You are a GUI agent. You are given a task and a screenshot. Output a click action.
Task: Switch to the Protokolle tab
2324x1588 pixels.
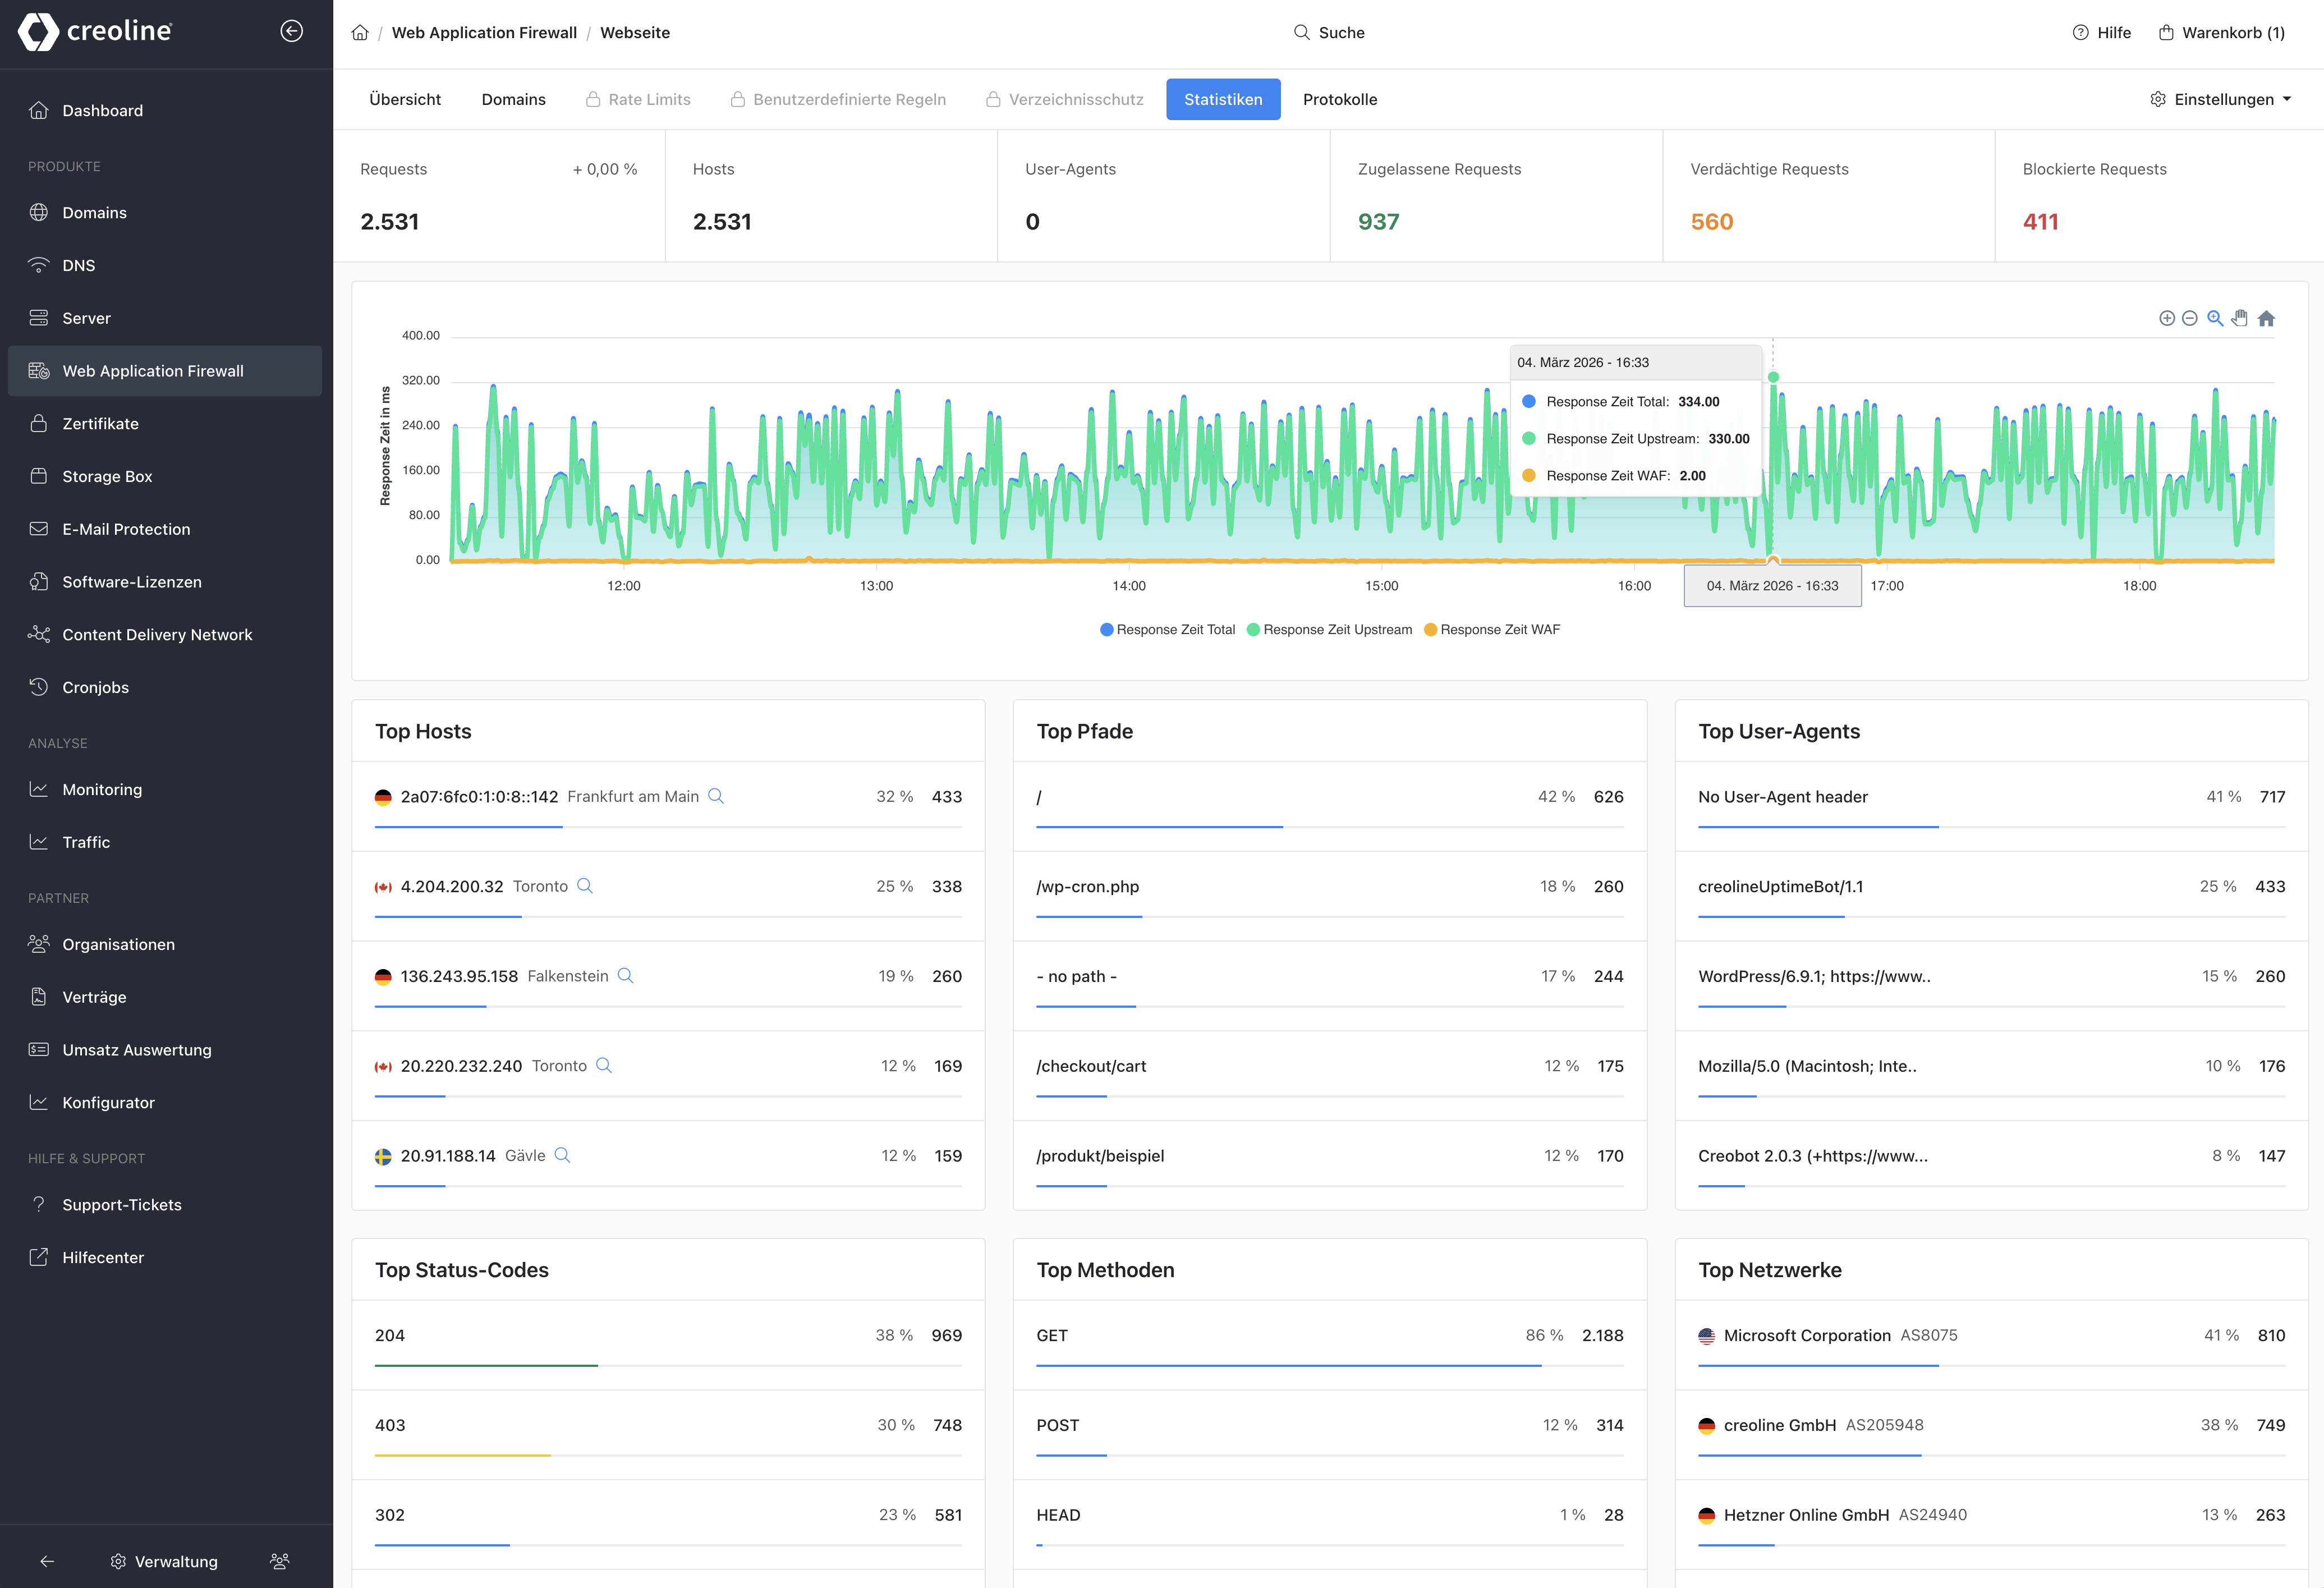1339,99
